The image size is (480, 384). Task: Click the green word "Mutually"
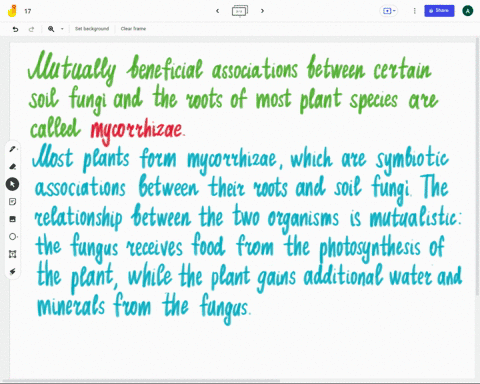click(72, 68)
